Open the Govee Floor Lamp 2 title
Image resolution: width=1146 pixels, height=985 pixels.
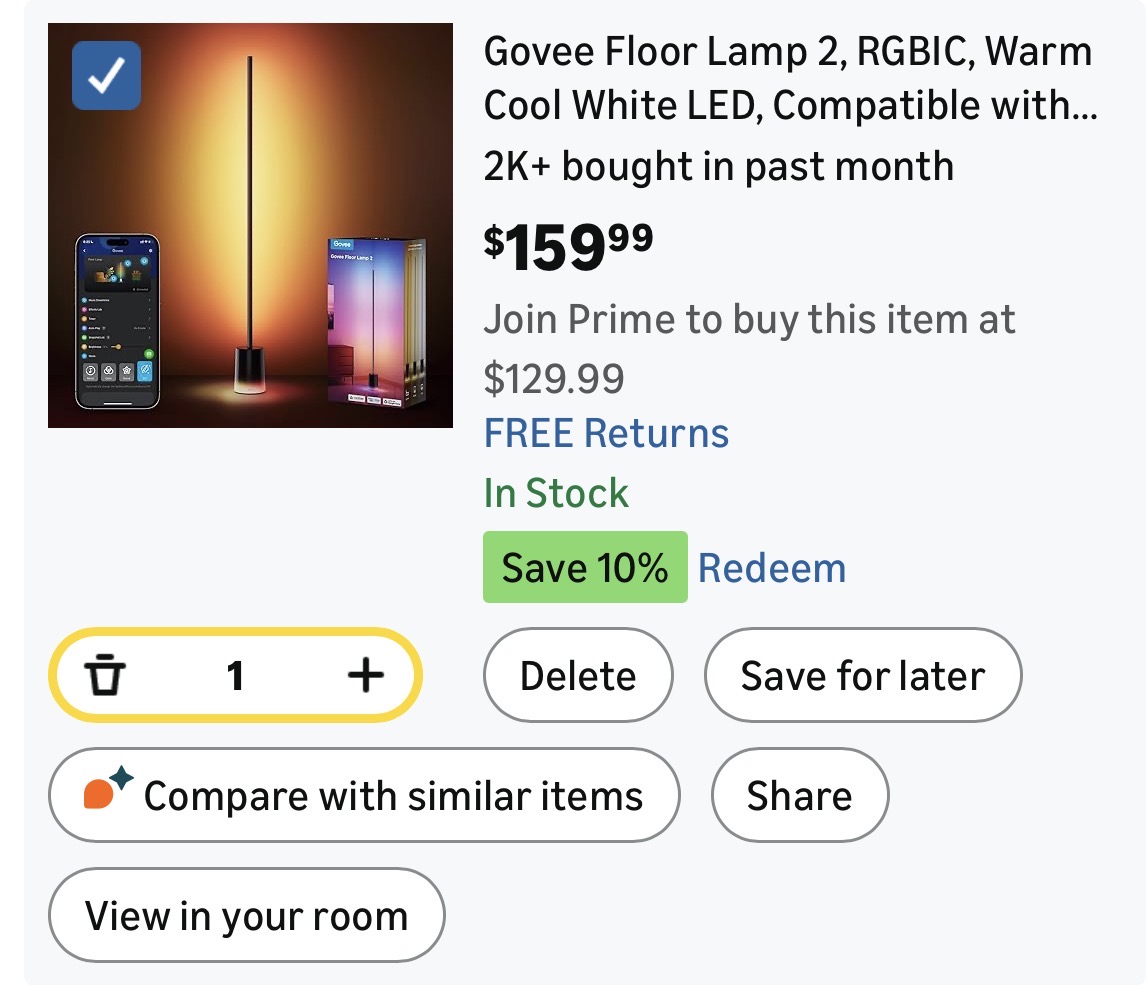[x=789, y=78]
